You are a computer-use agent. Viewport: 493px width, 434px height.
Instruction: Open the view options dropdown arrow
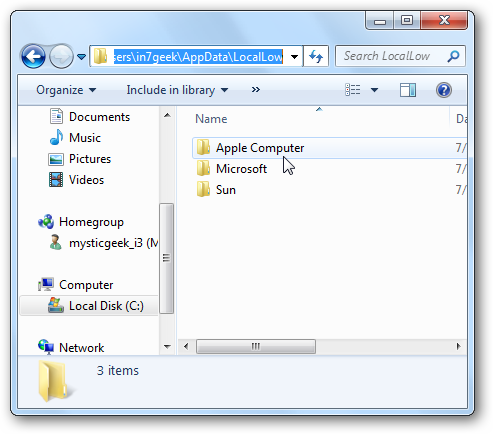click(x=374, y=90)
